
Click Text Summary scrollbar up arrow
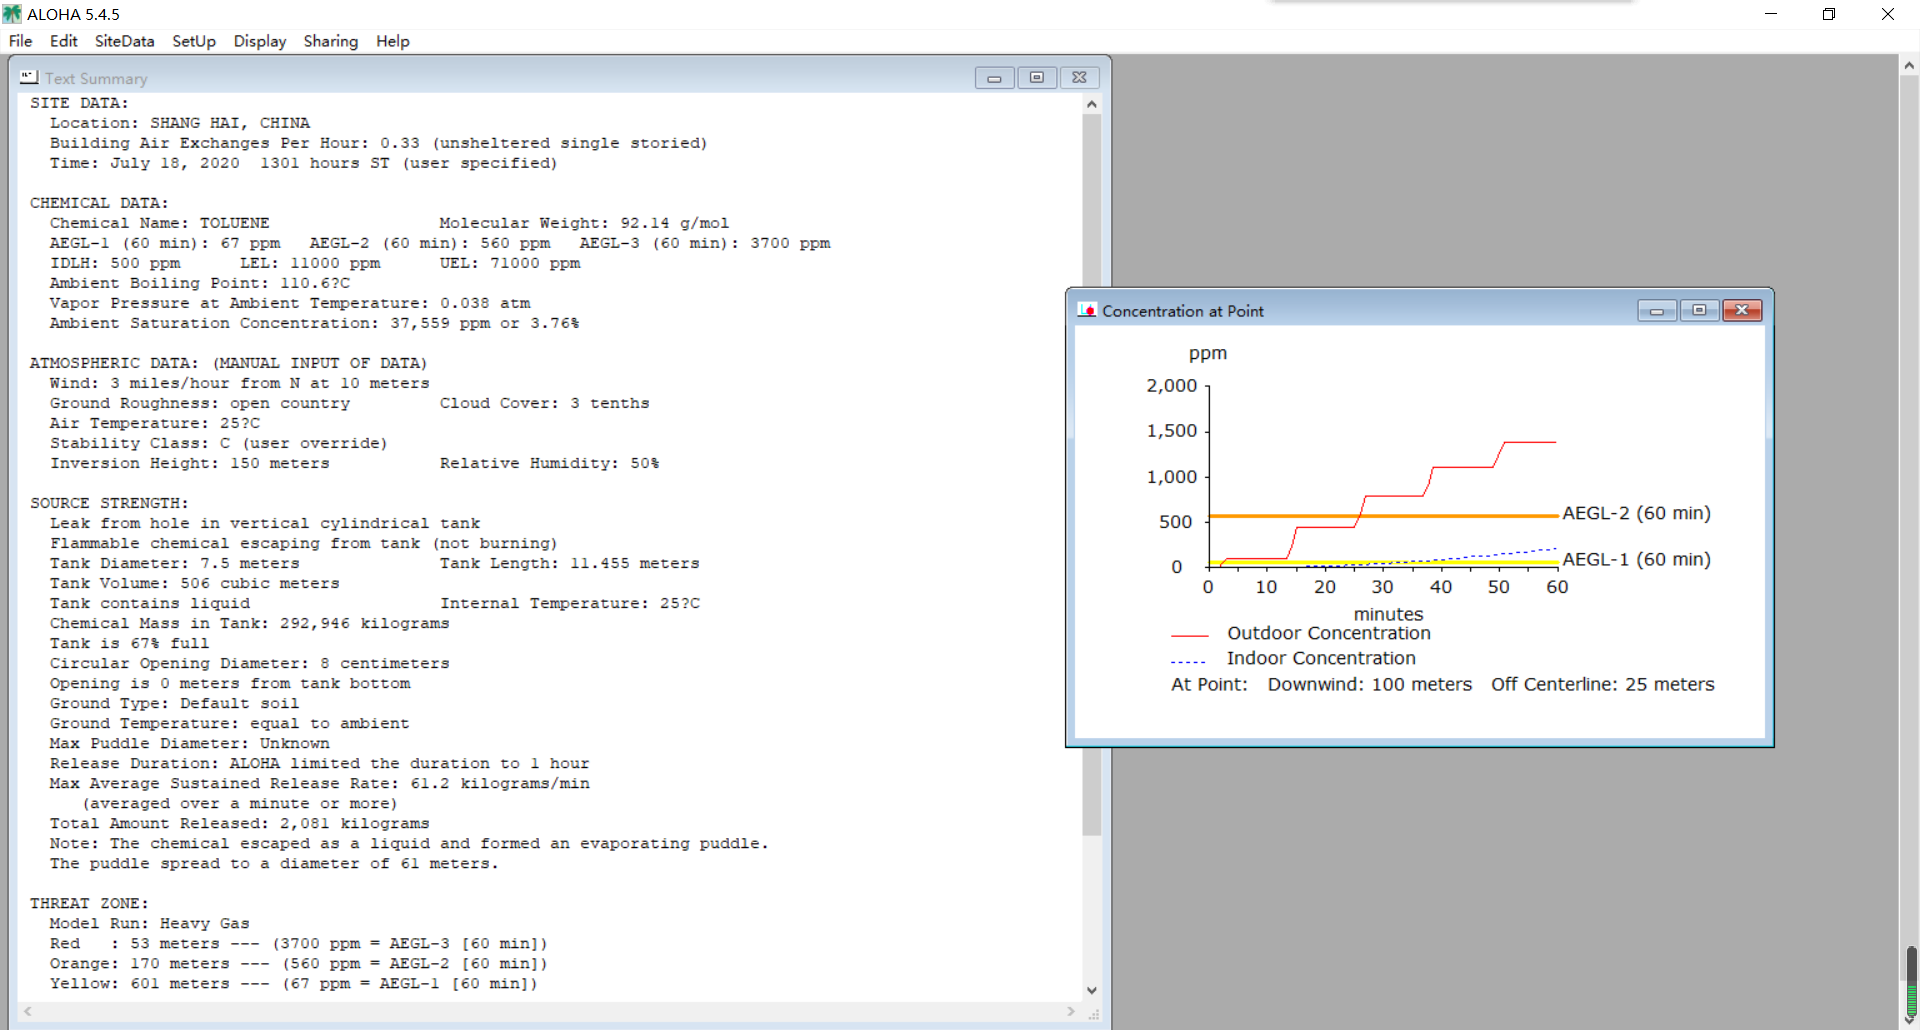coord(1092,104)
